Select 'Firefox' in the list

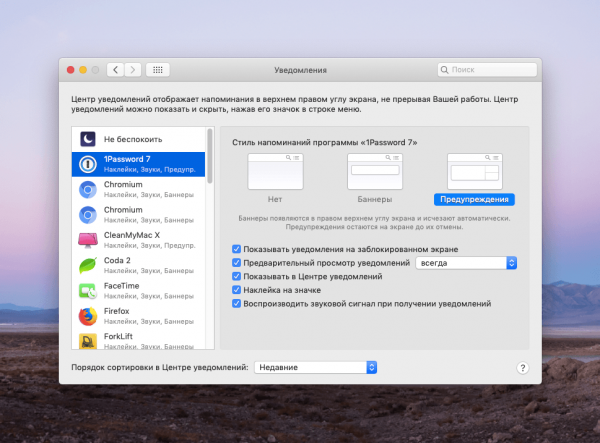tap(138, 316)
